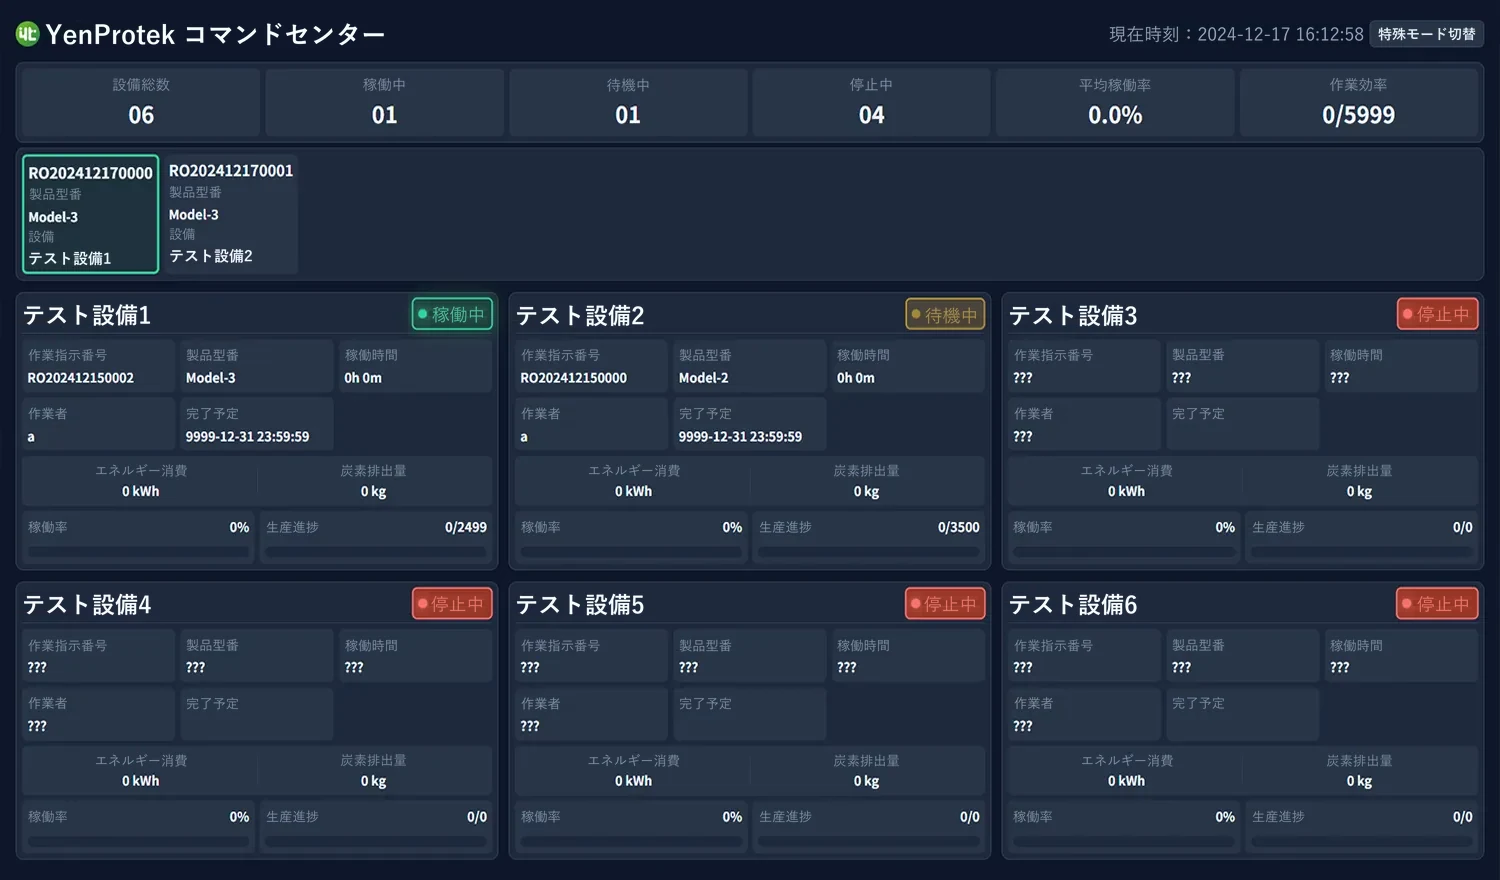Click 停止中 status badge on テスト設備3

[x=1437, y=314]
